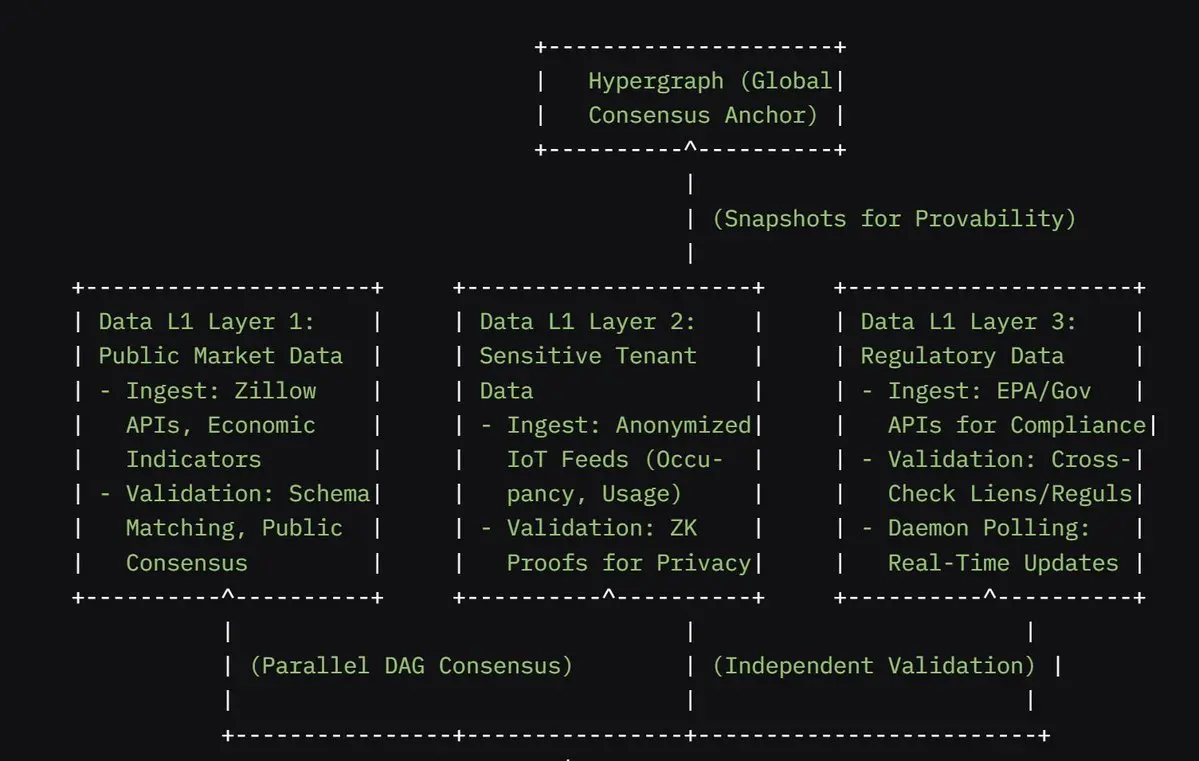Click the 'Parallel DAG Consensus' label
1199x761 pixels.
pos(411,666)
